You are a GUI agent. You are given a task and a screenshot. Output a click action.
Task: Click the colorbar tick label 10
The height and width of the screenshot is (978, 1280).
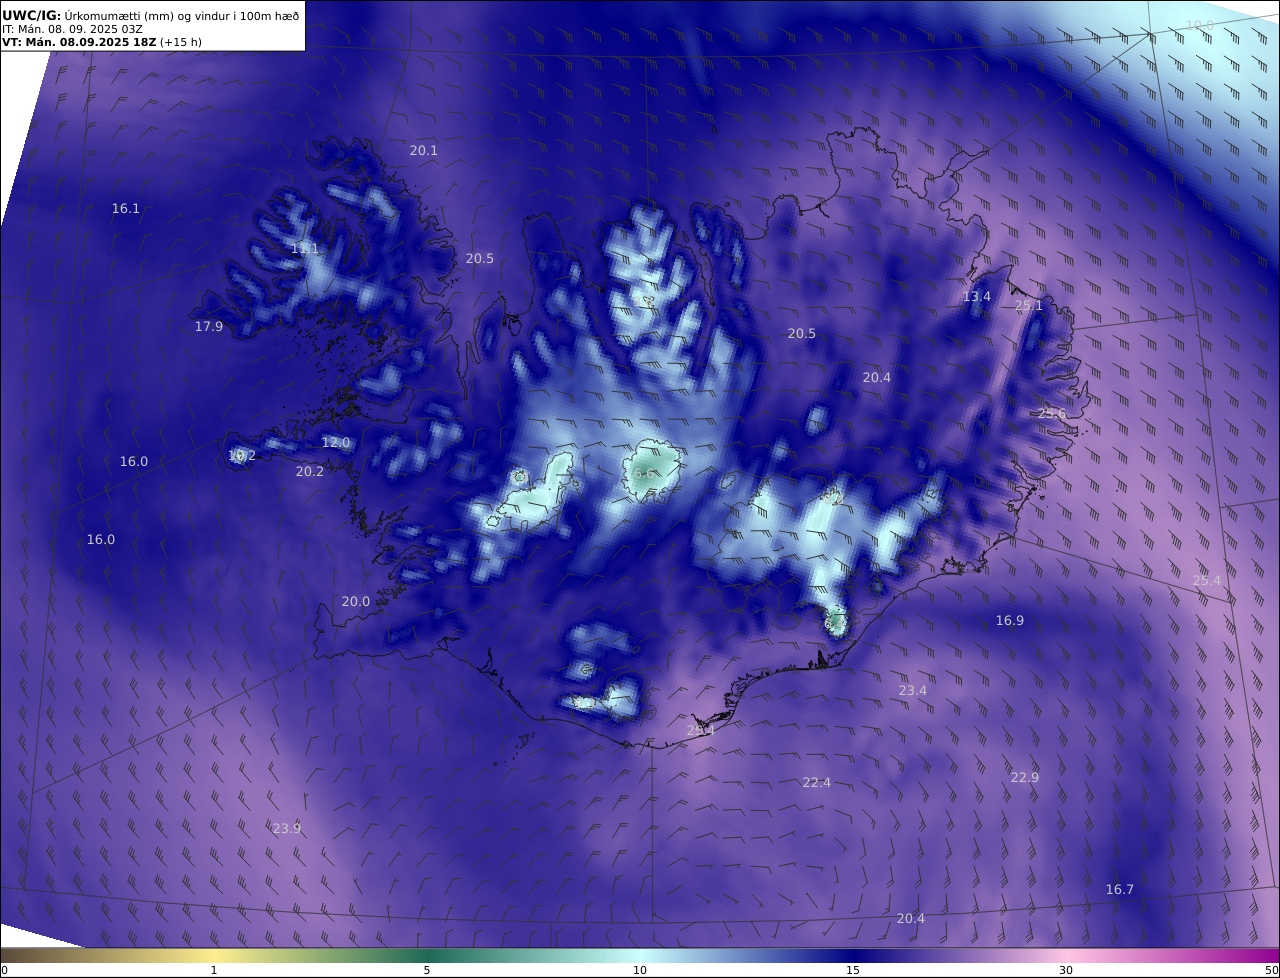[640, 970]
